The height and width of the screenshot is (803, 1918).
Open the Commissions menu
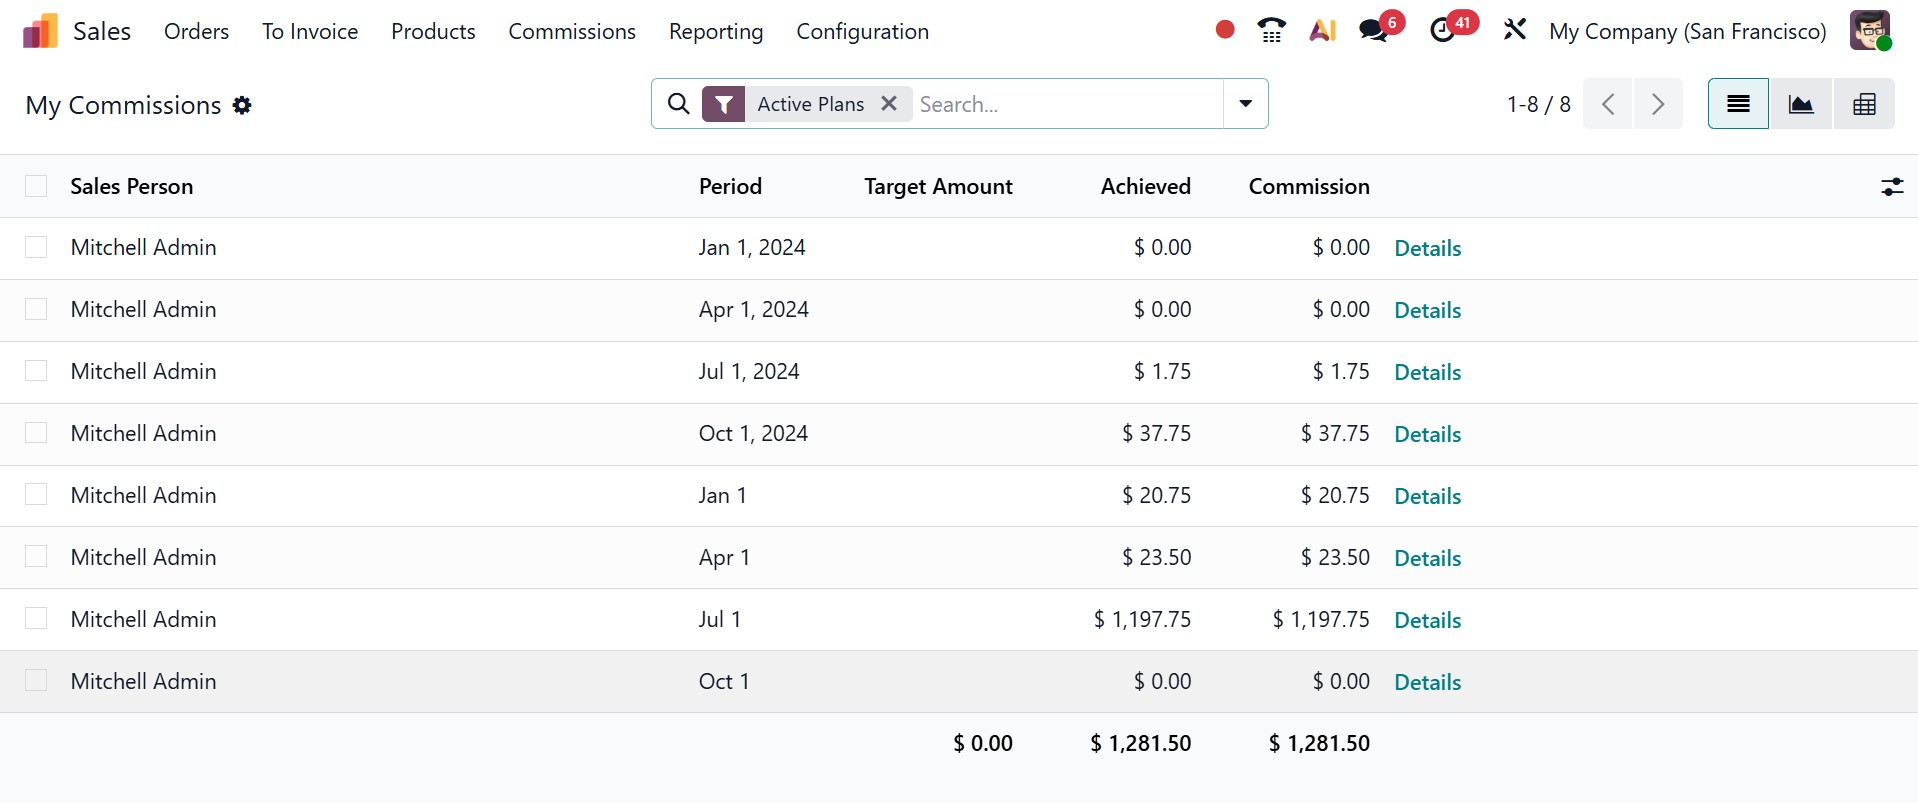tap(572, 32)
